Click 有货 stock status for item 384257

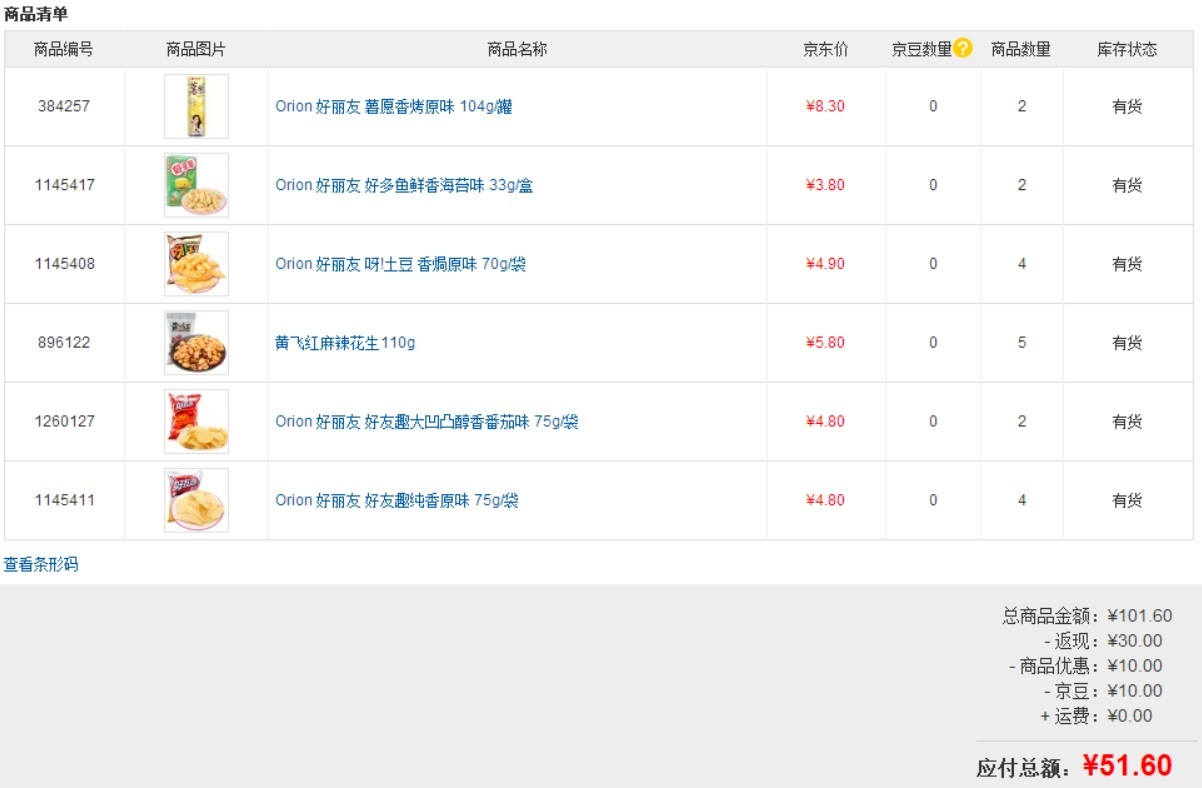tap(1127, 106)
